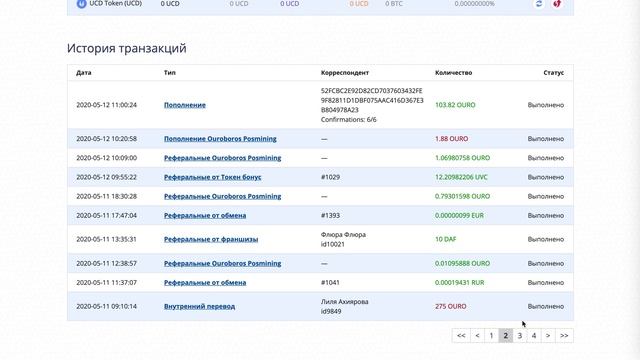
Task: Click the Корреспондент column header
Action: pos(344,73)
